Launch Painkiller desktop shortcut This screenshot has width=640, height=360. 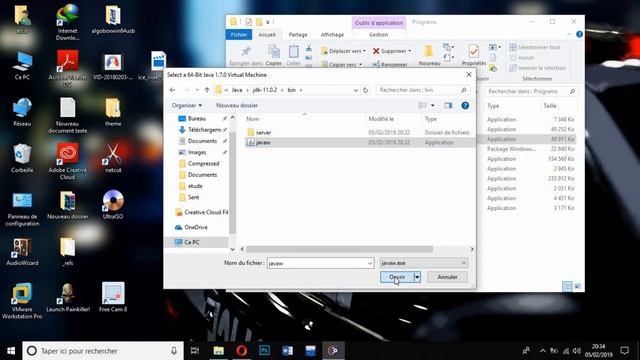(67, 297)
